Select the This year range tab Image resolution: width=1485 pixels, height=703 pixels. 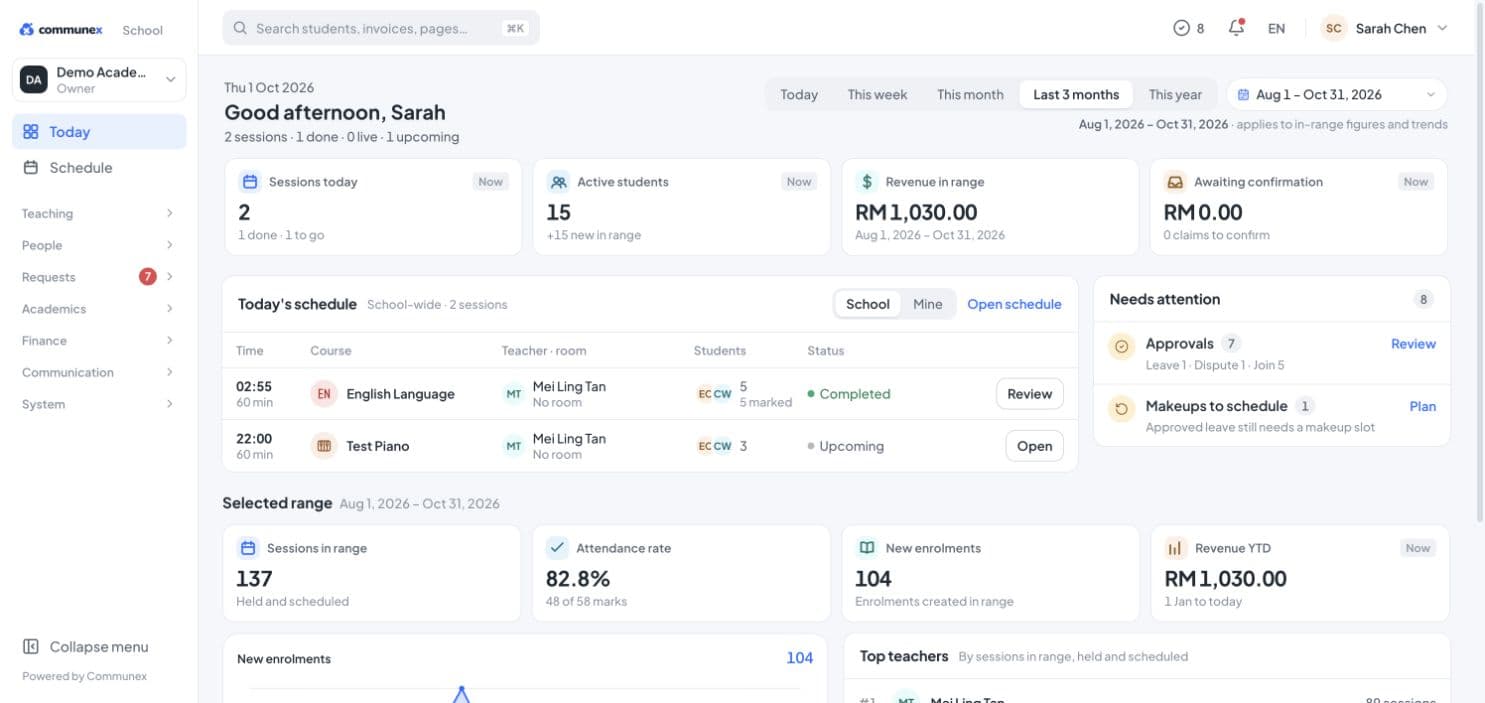1175,95
